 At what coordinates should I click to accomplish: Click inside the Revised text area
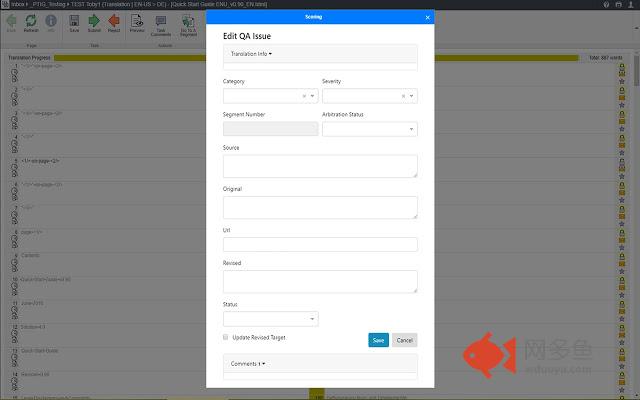pyautogui.click(x=320, y=282)
